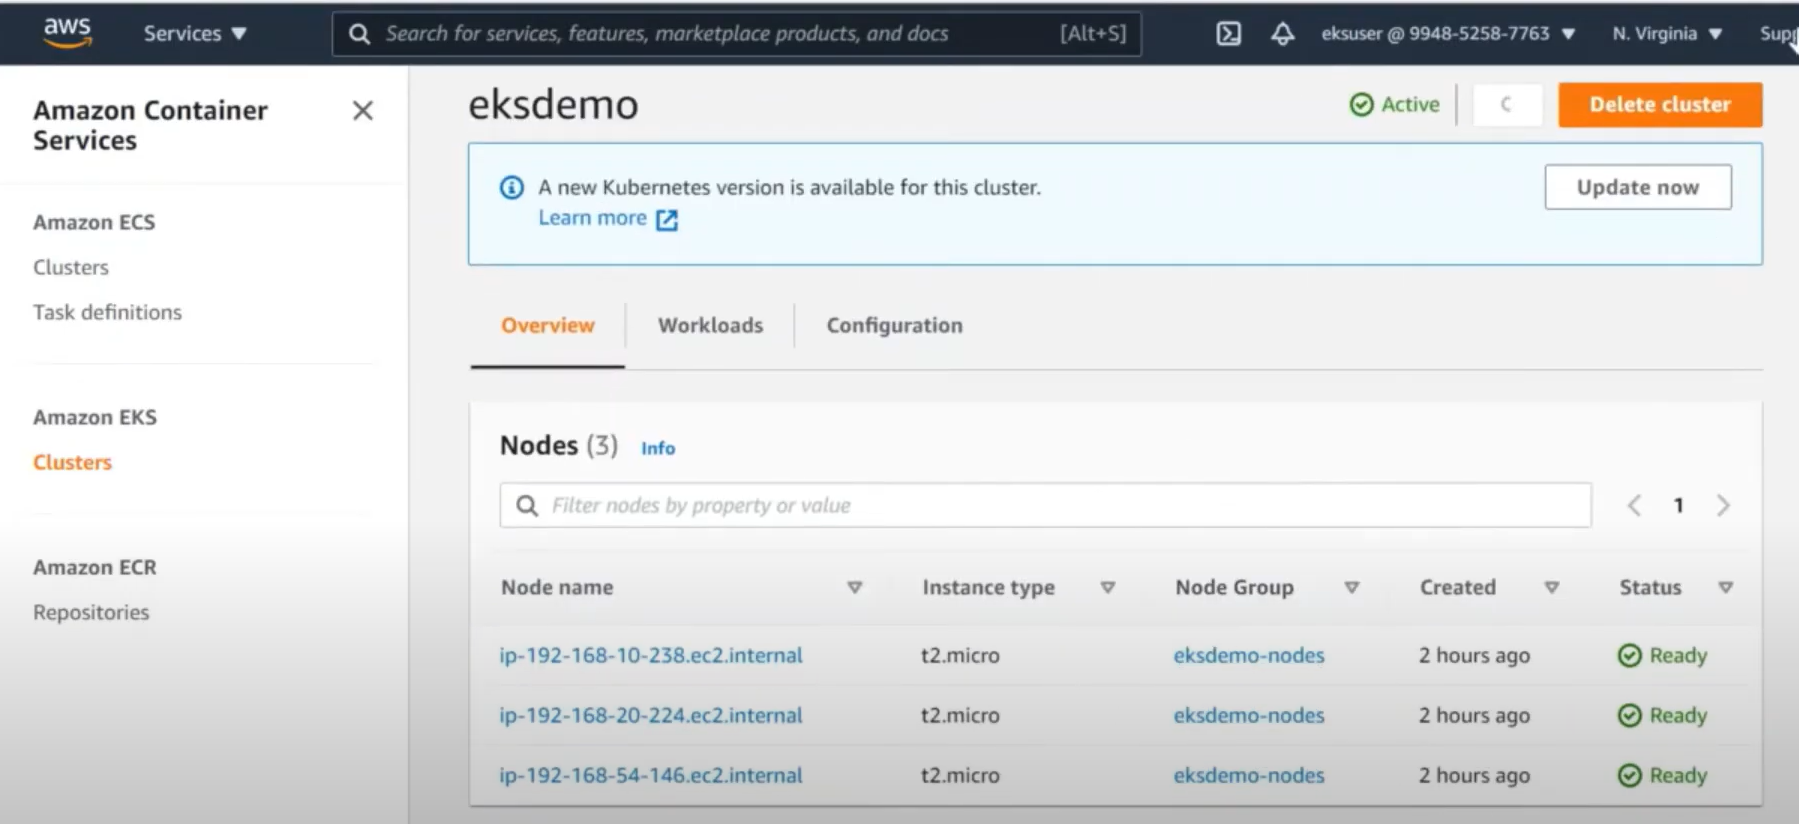Open the notifications bell
The height and width of the screenshot is (824, 1799).
tap(1282, 33)
